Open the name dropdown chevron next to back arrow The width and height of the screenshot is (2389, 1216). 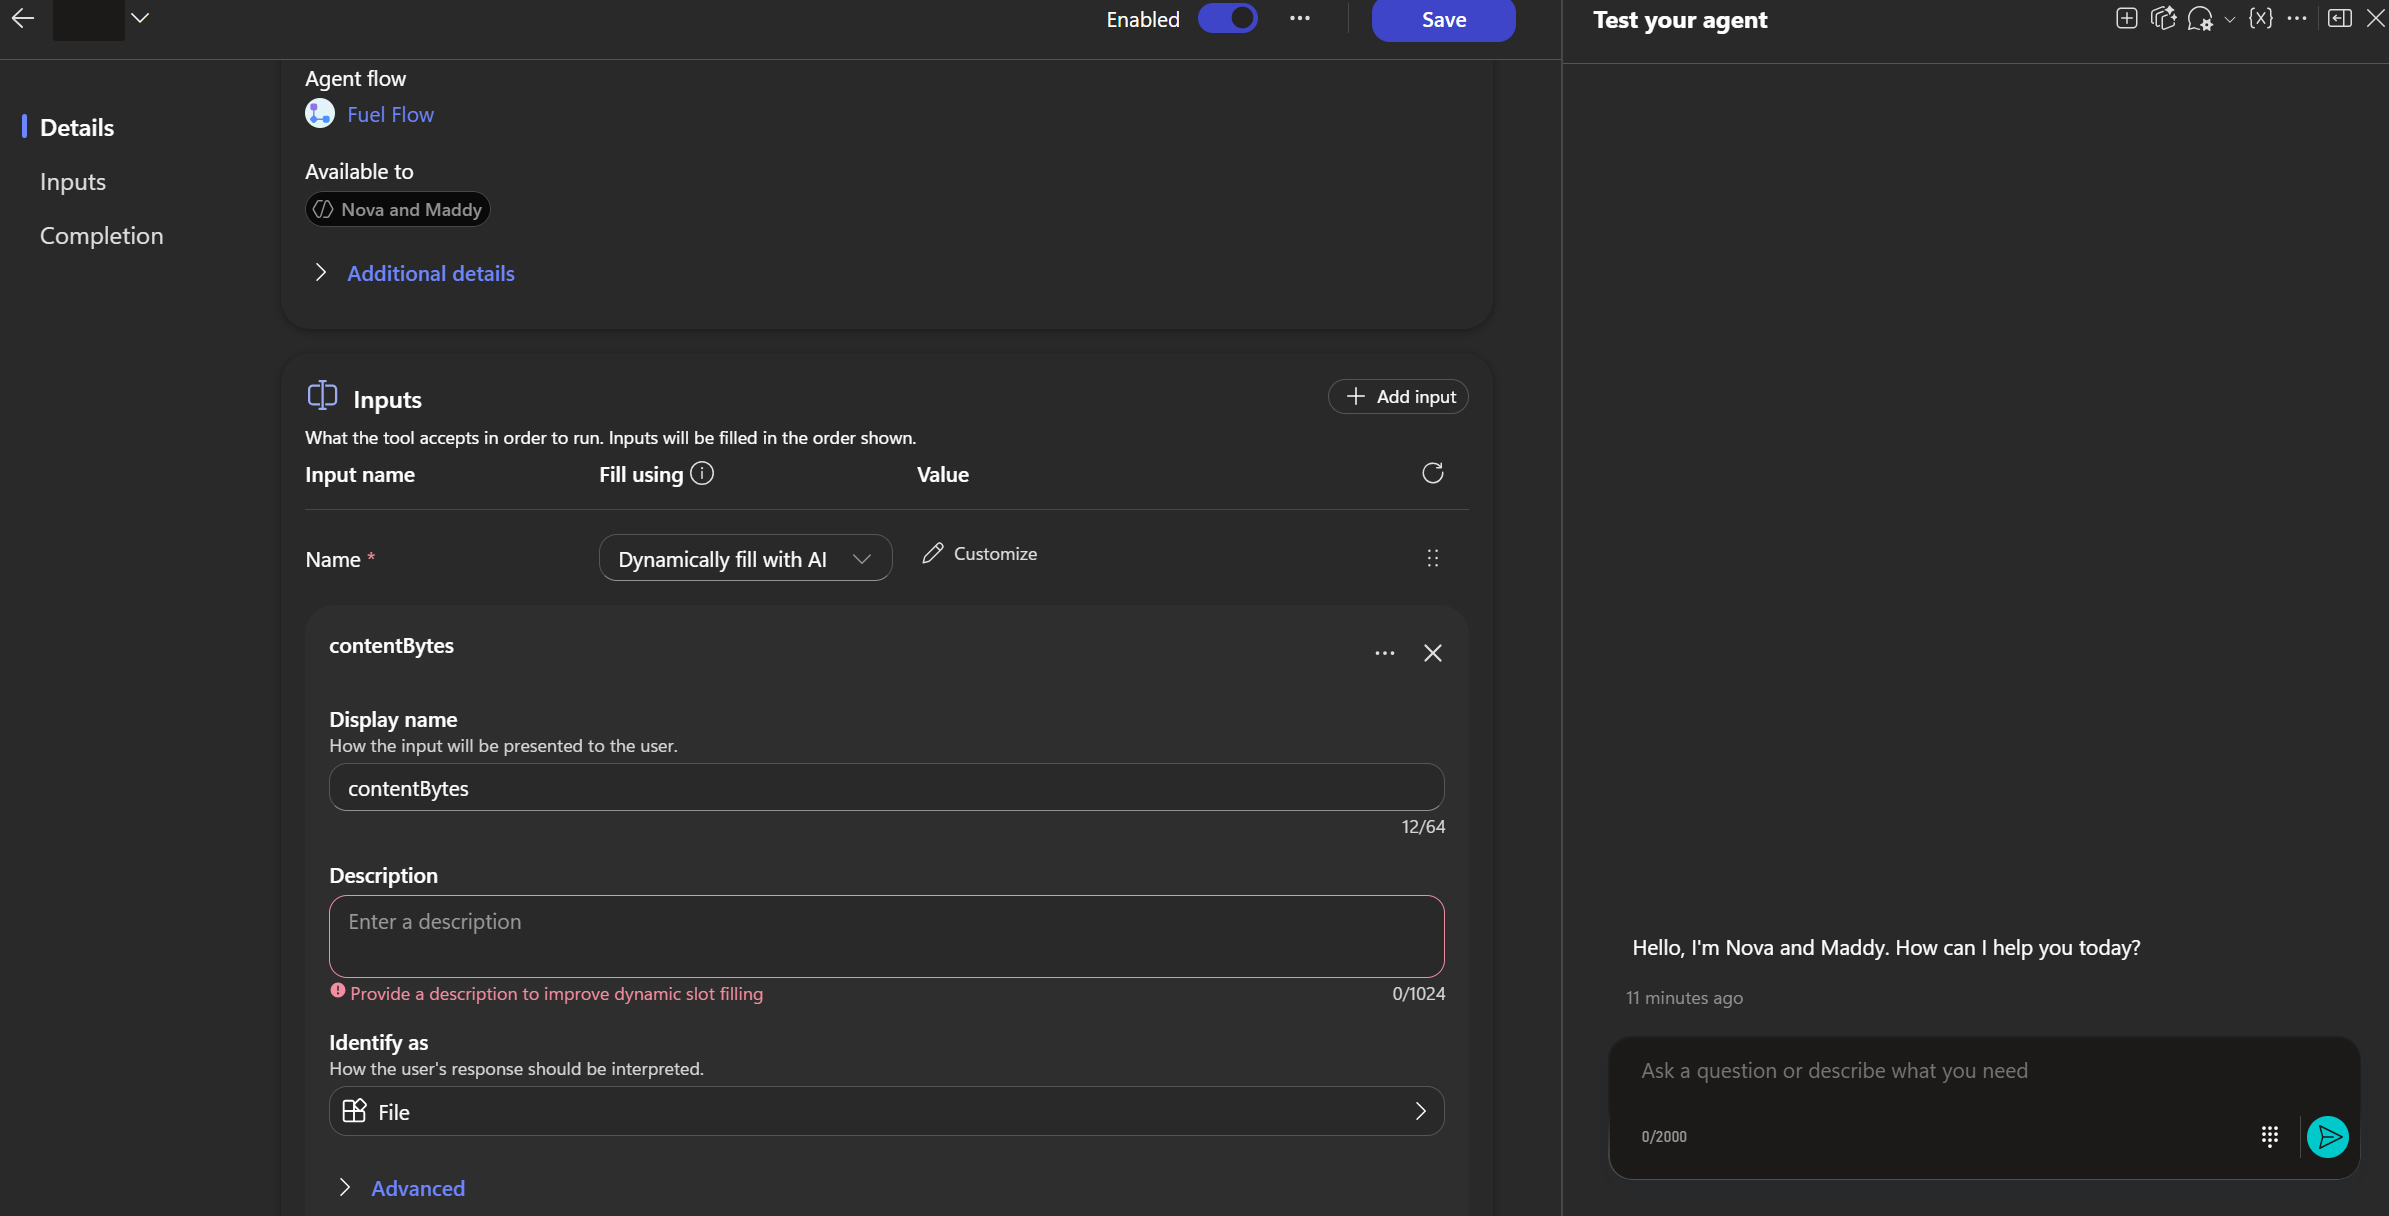click(x=140, y=18)
